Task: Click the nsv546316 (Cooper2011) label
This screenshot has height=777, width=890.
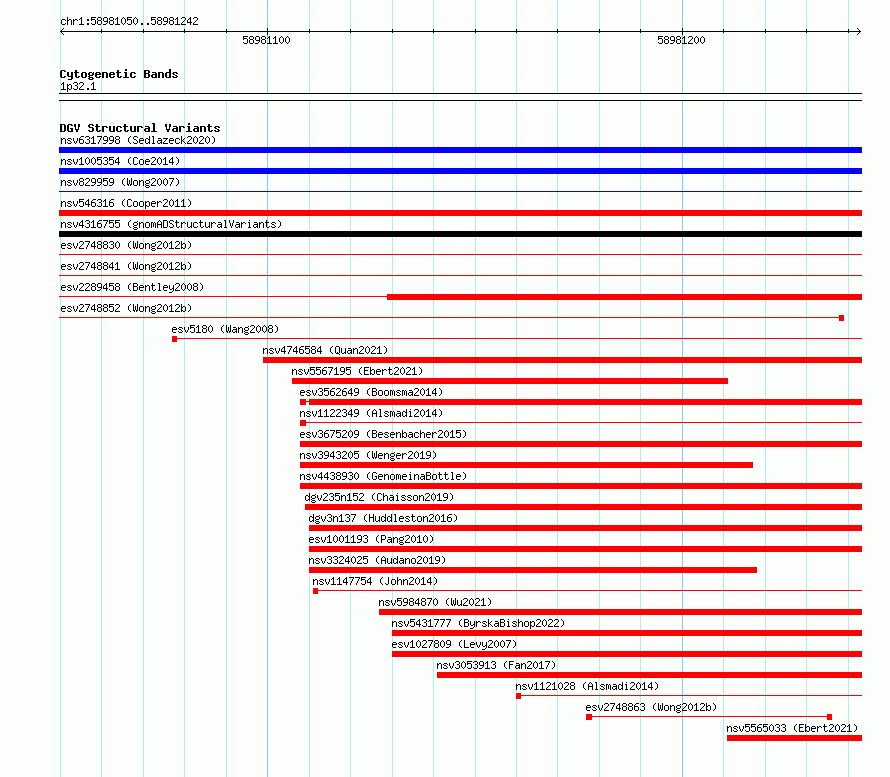Action: (x=126, y=203)
